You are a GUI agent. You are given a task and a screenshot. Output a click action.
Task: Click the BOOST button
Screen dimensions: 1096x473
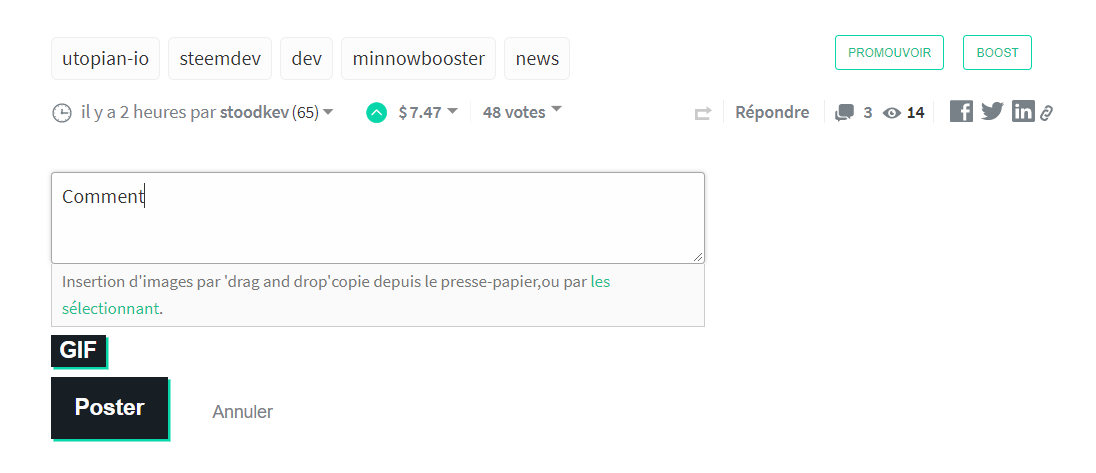coord(997,52)
